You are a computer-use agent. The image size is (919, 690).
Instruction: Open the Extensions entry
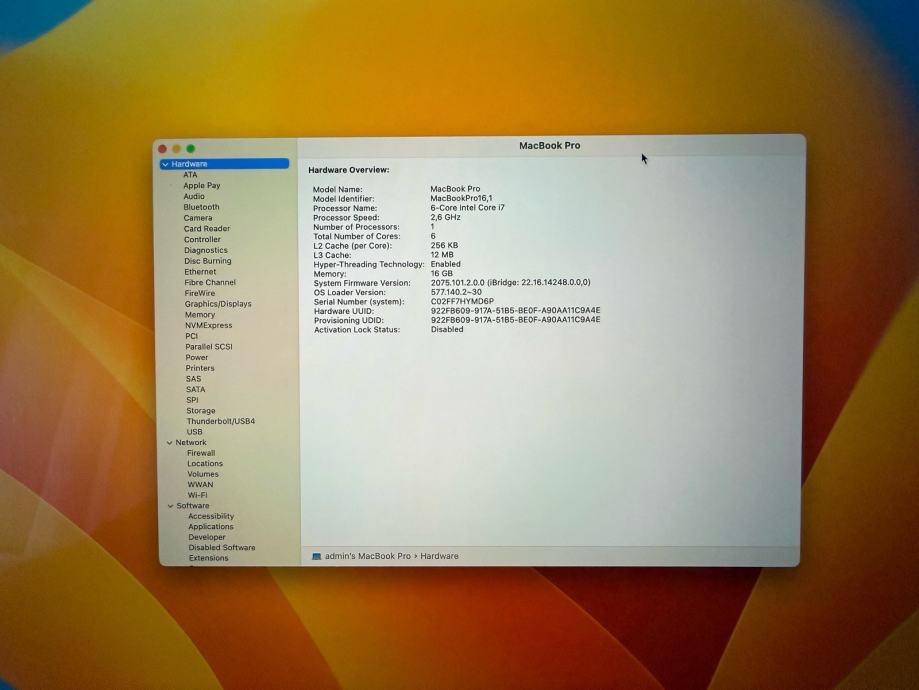coord(209,558)
